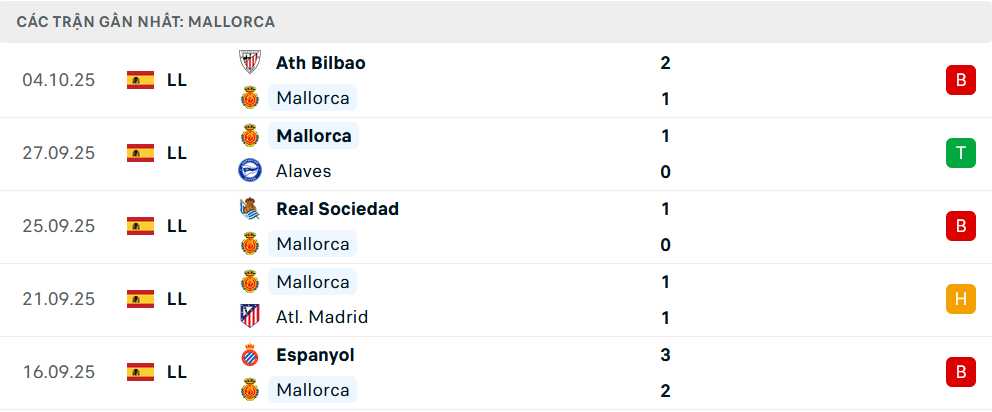Image resolution: width=992 pixels, height=412 pixels.
Task: Click the 25.09.25 match date
Action: pos(58,226)
